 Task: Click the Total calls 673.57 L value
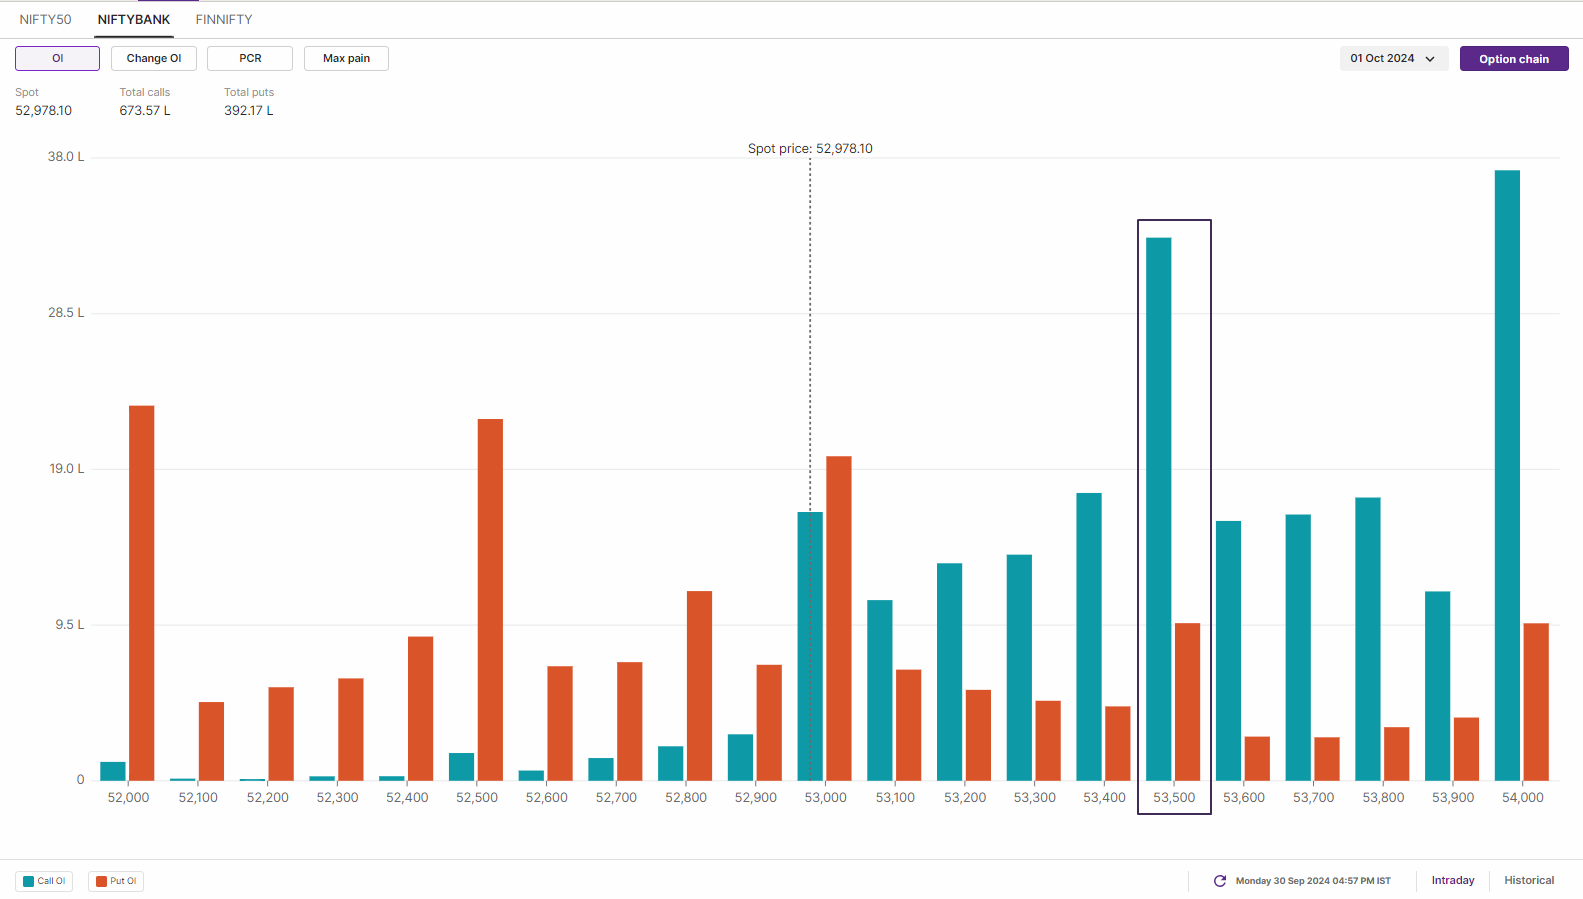(x=145, y=110)
